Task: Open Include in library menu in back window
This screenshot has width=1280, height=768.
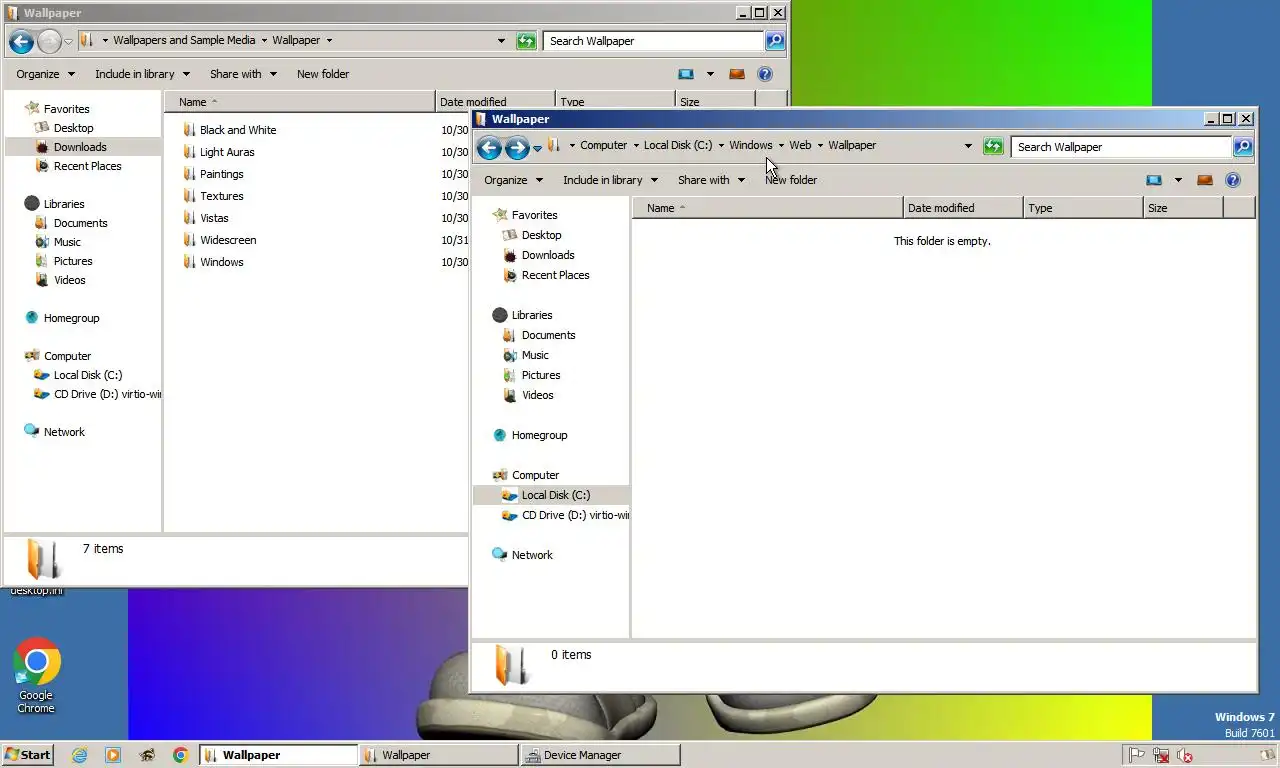Action: pos(142,74)
